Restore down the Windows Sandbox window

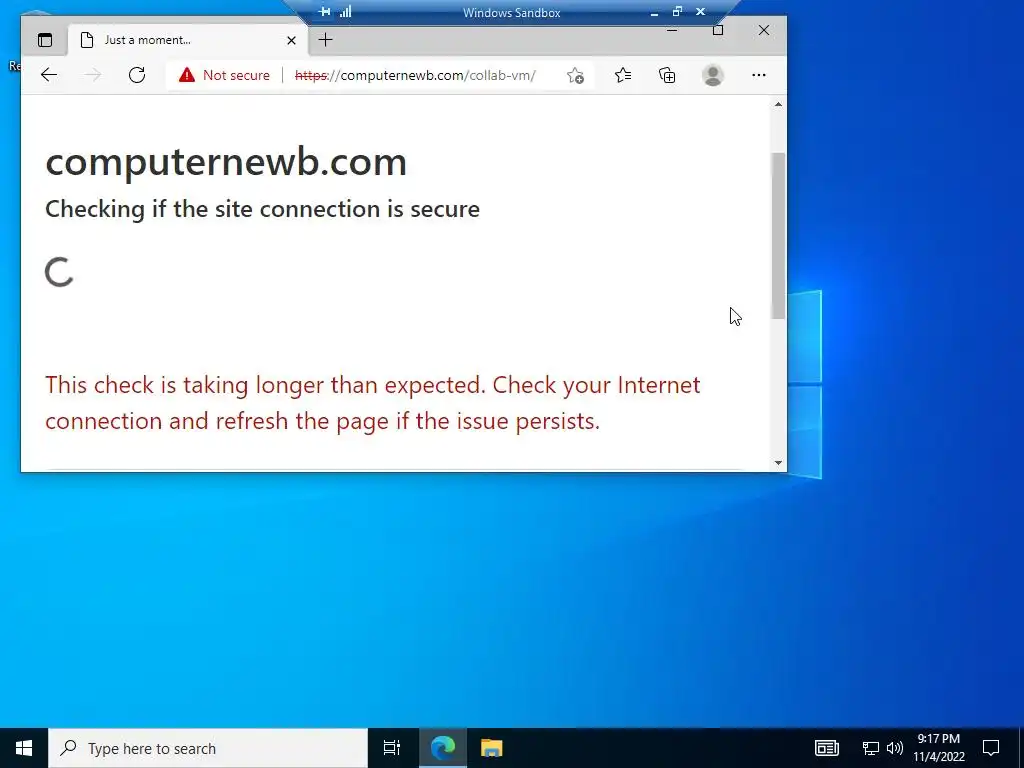pyautogui.click(x=677, y=11)
